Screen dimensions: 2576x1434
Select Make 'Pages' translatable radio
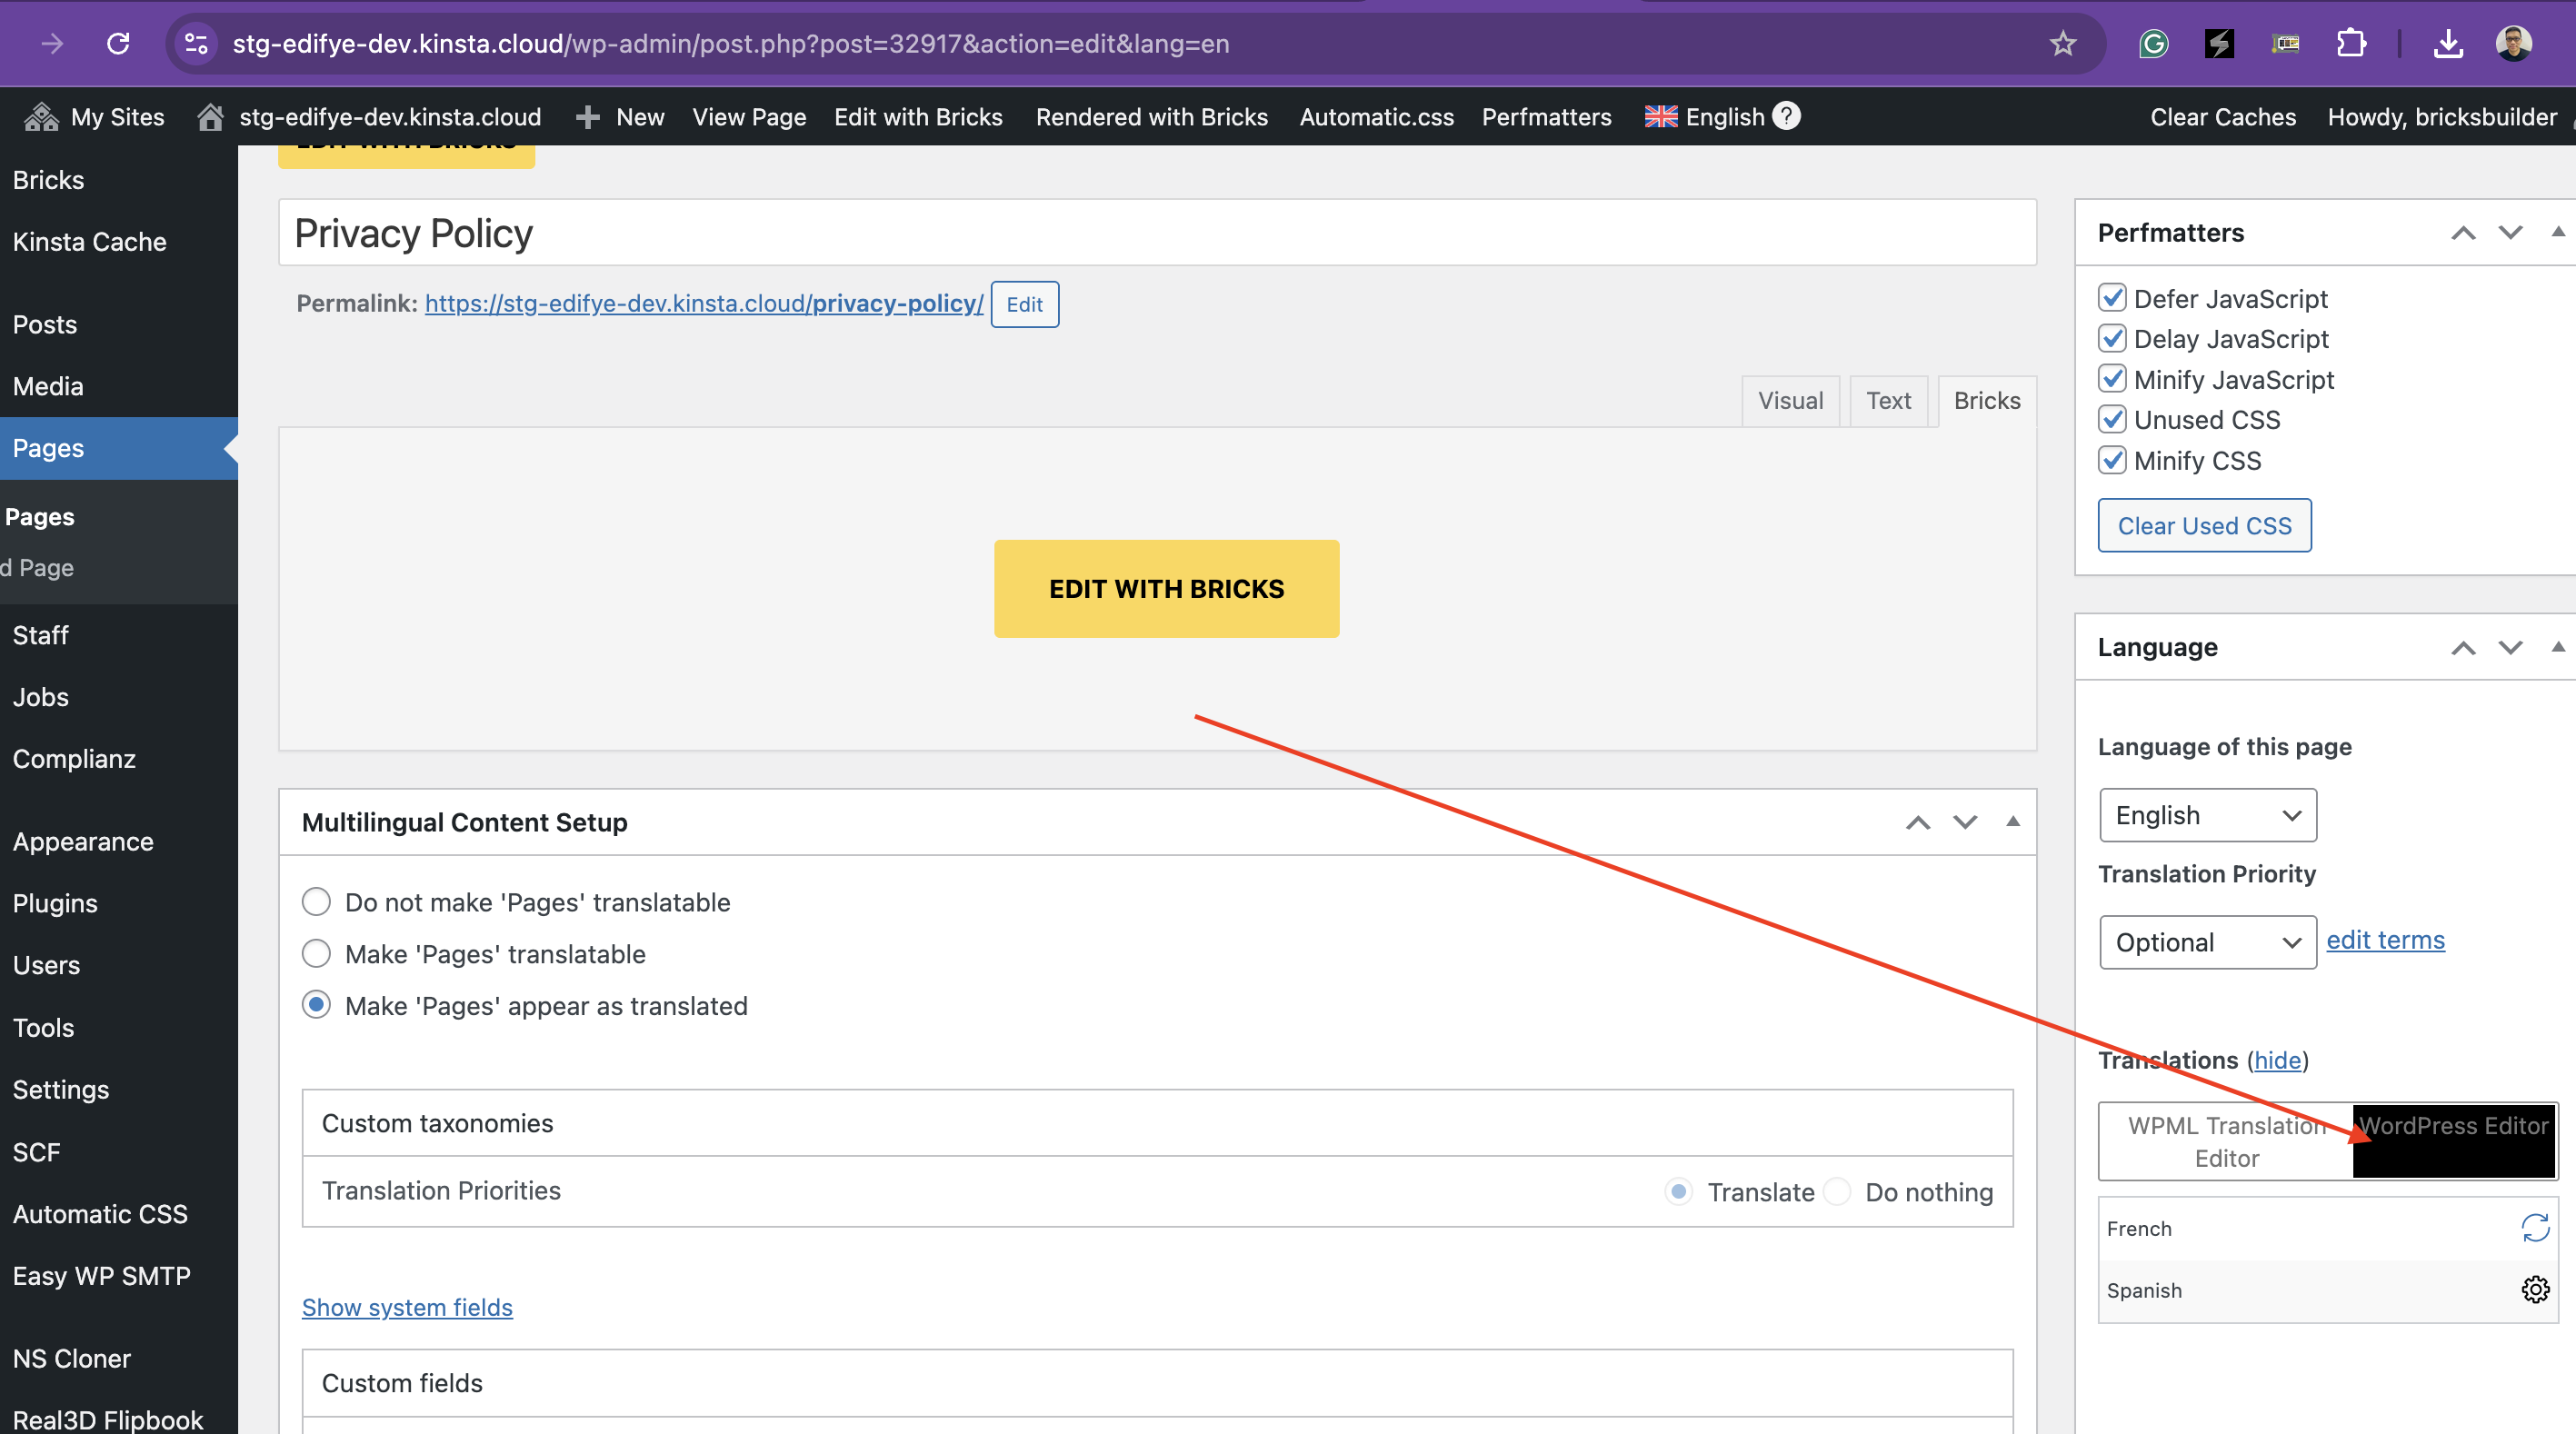(x=316, y=954)
